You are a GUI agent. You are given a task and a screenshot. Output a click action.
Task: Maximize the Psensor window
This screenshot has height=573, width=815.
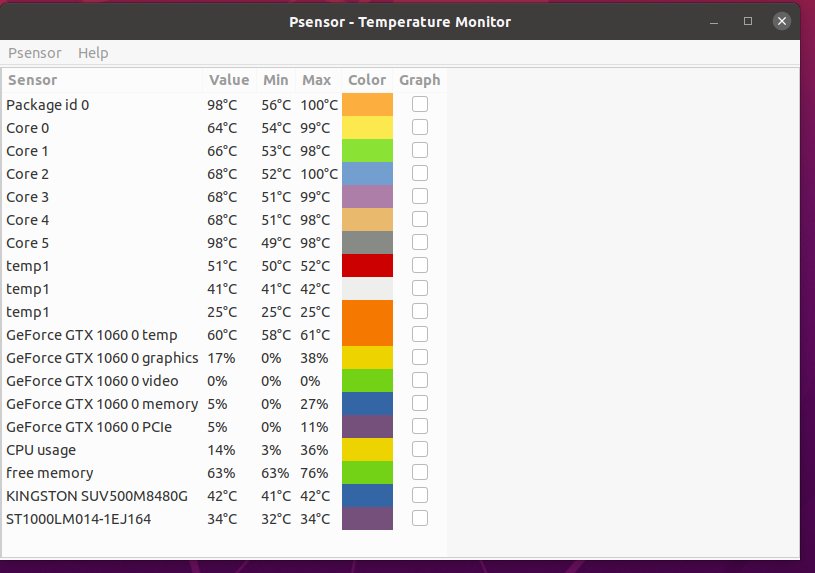[x=748, y=21]
